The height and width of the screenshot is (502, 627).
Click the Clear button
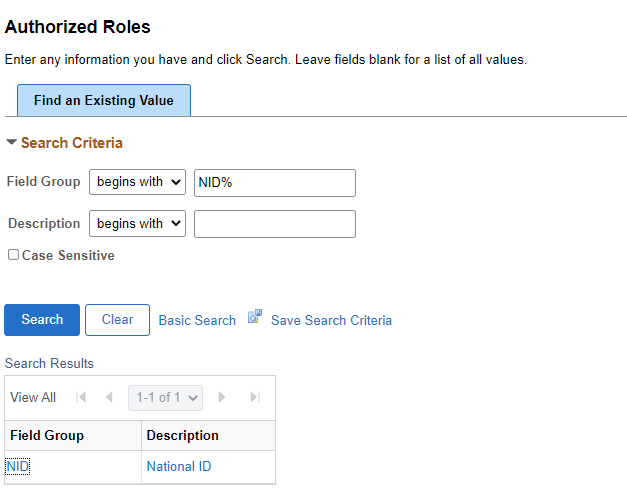click(117, 320)
